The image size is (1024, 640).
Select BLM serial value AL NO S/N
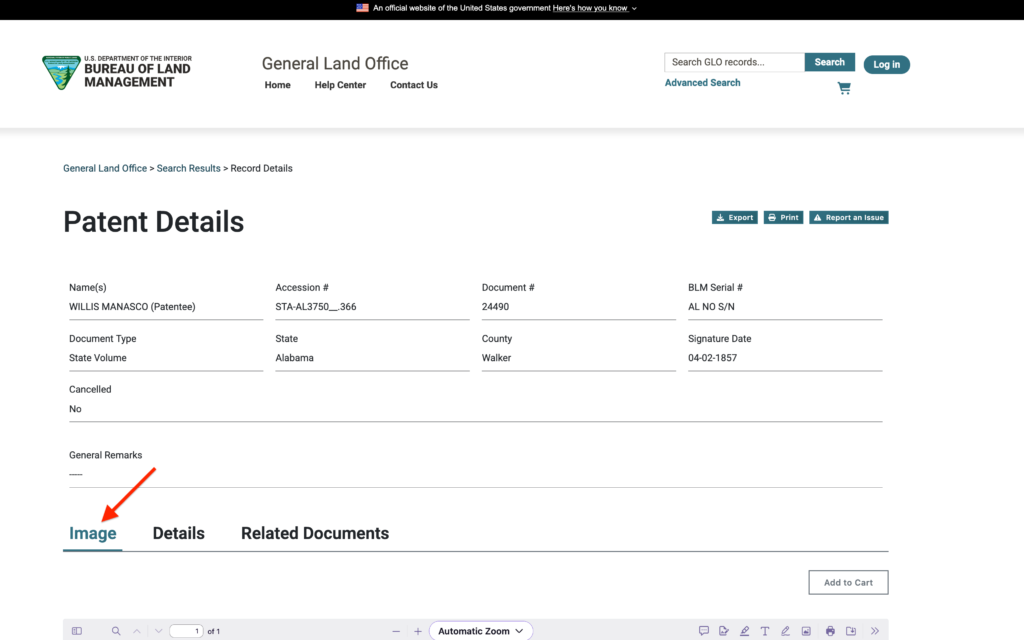(711, 307)
